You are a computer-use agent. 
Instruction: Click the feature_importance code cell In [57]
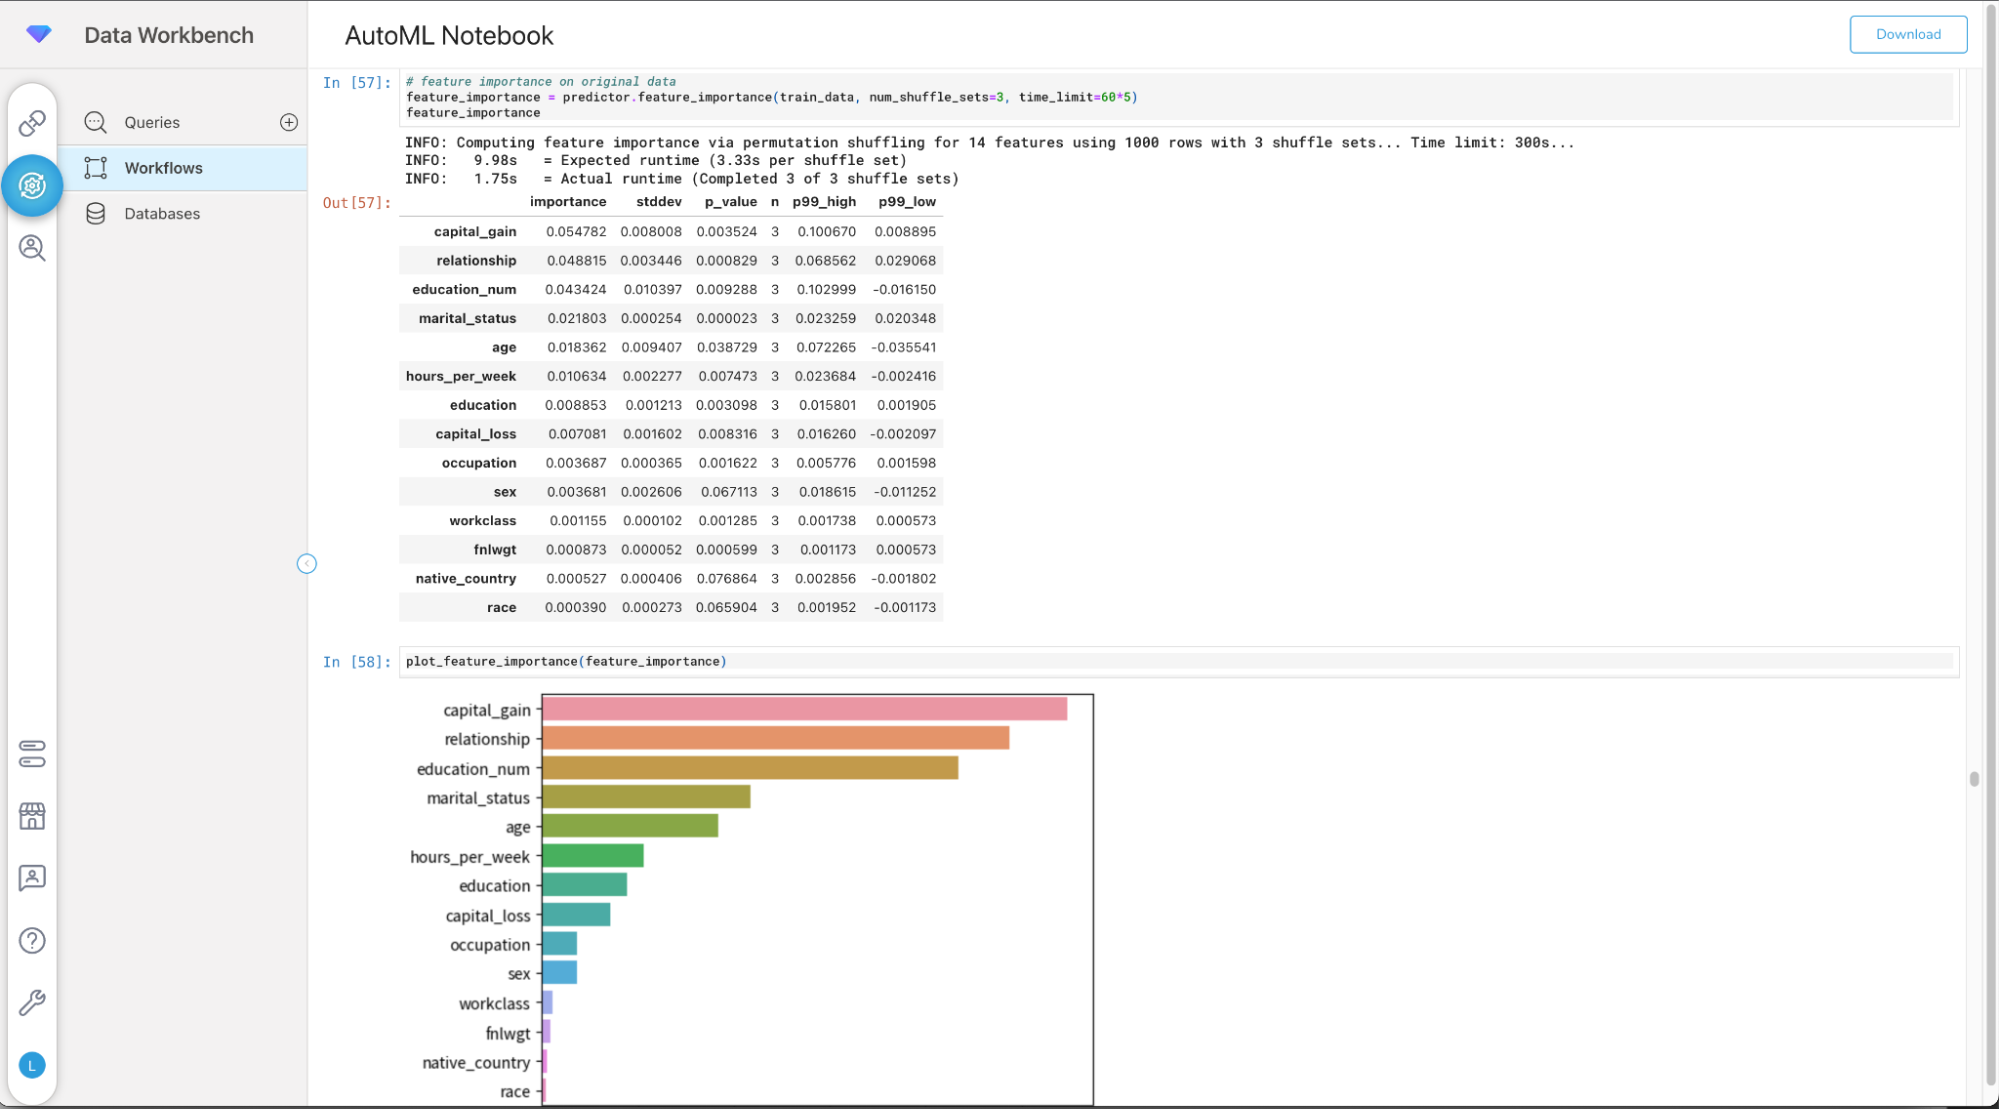(x=1176, y=97)
